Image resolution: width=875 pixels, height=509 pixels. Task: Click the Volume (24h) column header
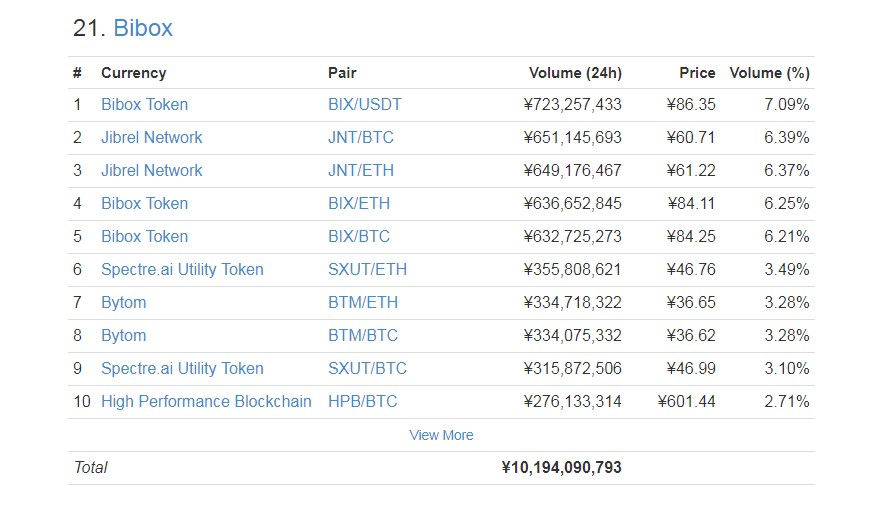tap(575, 73)
